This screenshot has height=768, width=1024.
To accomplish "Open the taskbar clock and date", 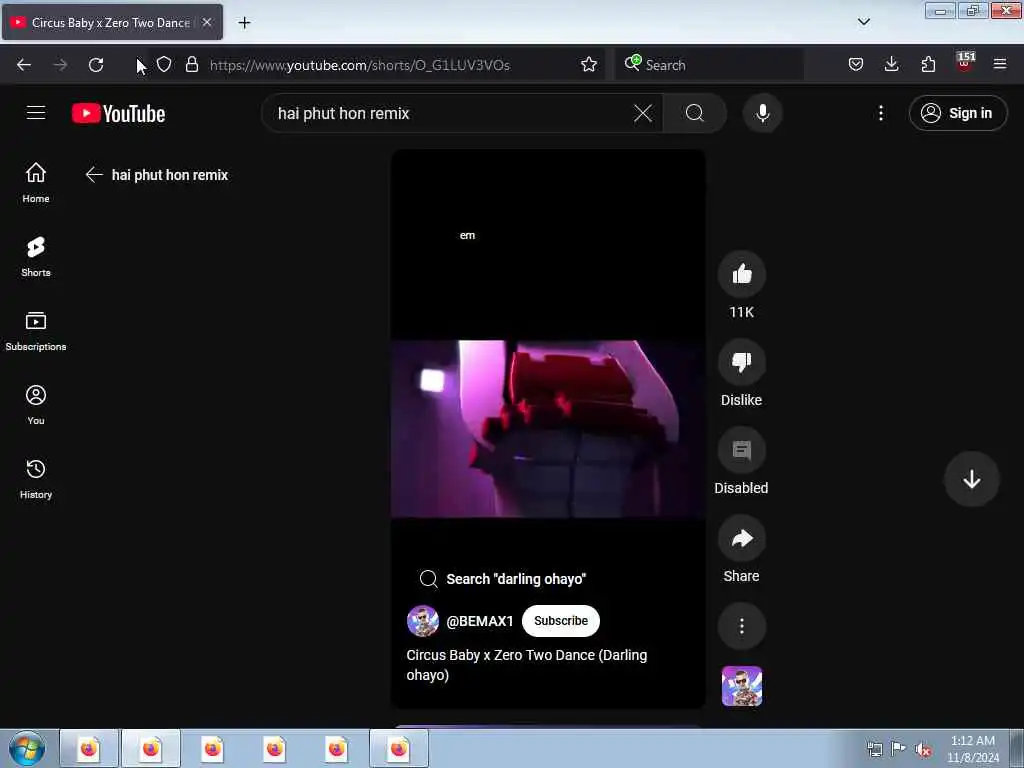I will [972, 748].
